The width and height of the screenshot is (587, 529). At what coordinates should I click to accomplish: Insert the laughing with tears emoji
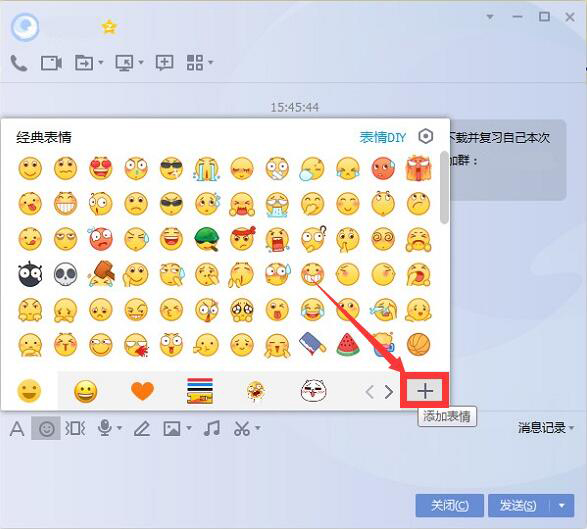312,310
